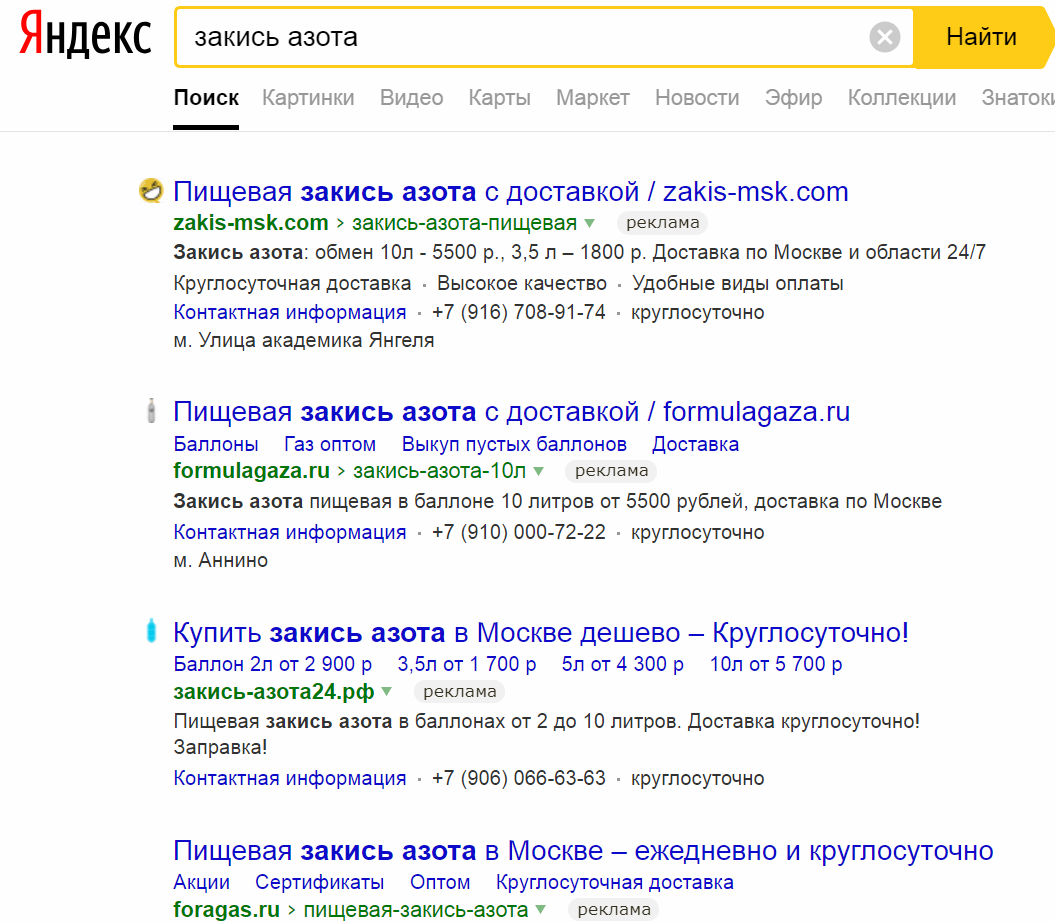The image size is (1055, 922).
Task: Open the закись-азота-10л URL path link
Action: (439, 470)
